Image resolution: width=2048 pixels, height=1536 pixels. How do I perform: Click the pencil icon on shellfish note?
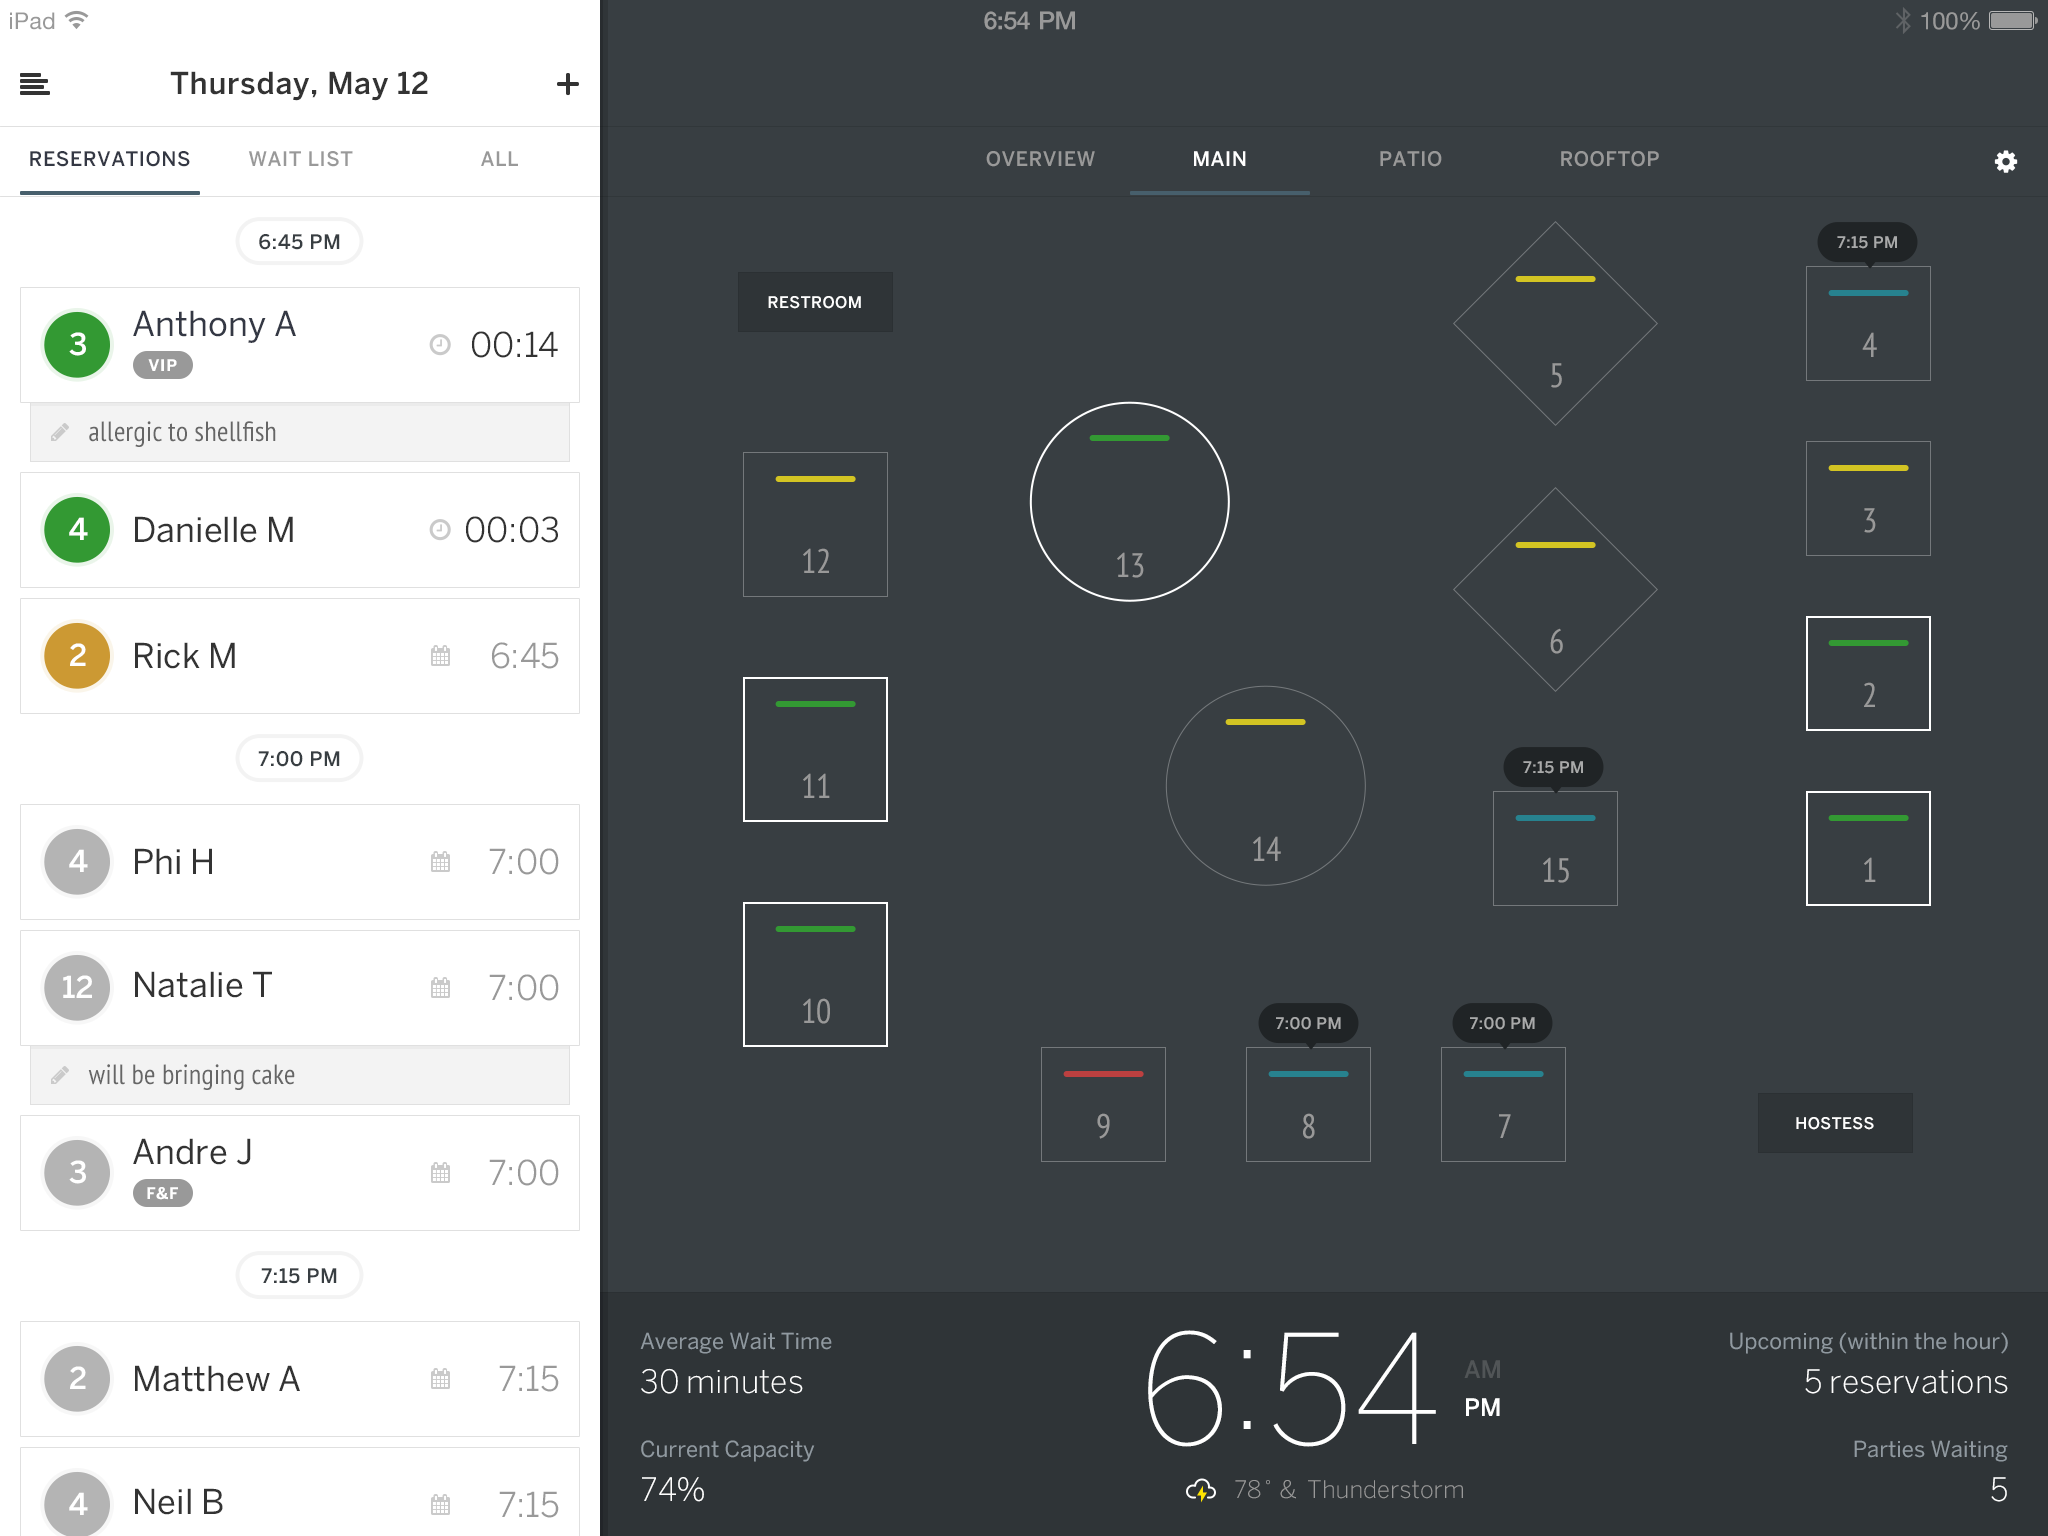click(60, 432)
